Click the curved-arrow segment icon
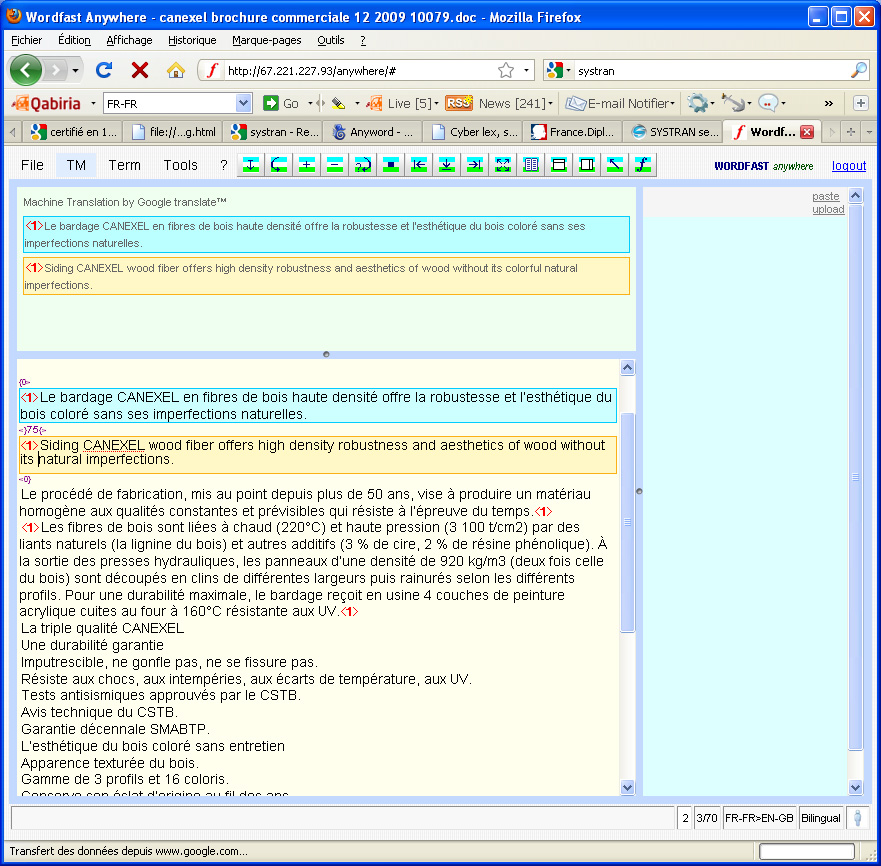 coord(279,165)
